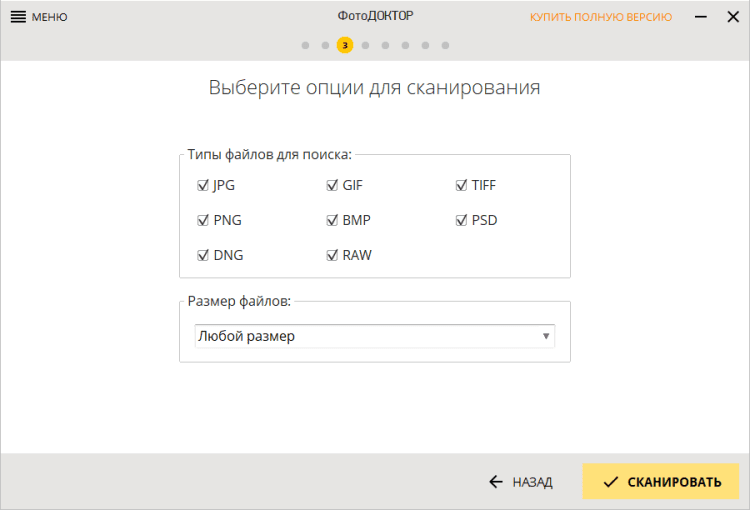Disable TIFF file search

tap(461, 185)
